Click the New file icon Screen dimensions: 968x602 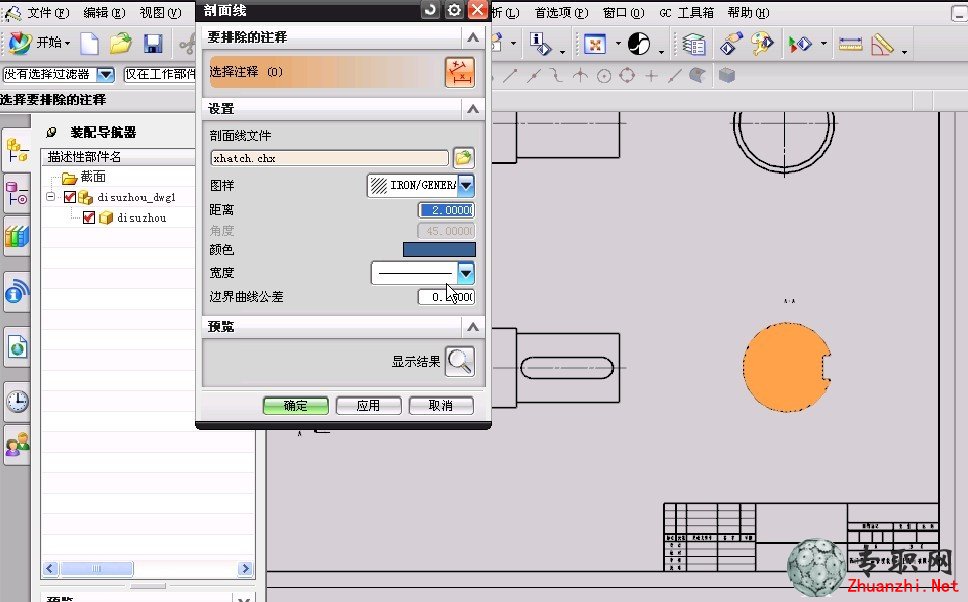pyautogui.click(x=90, y=43)
